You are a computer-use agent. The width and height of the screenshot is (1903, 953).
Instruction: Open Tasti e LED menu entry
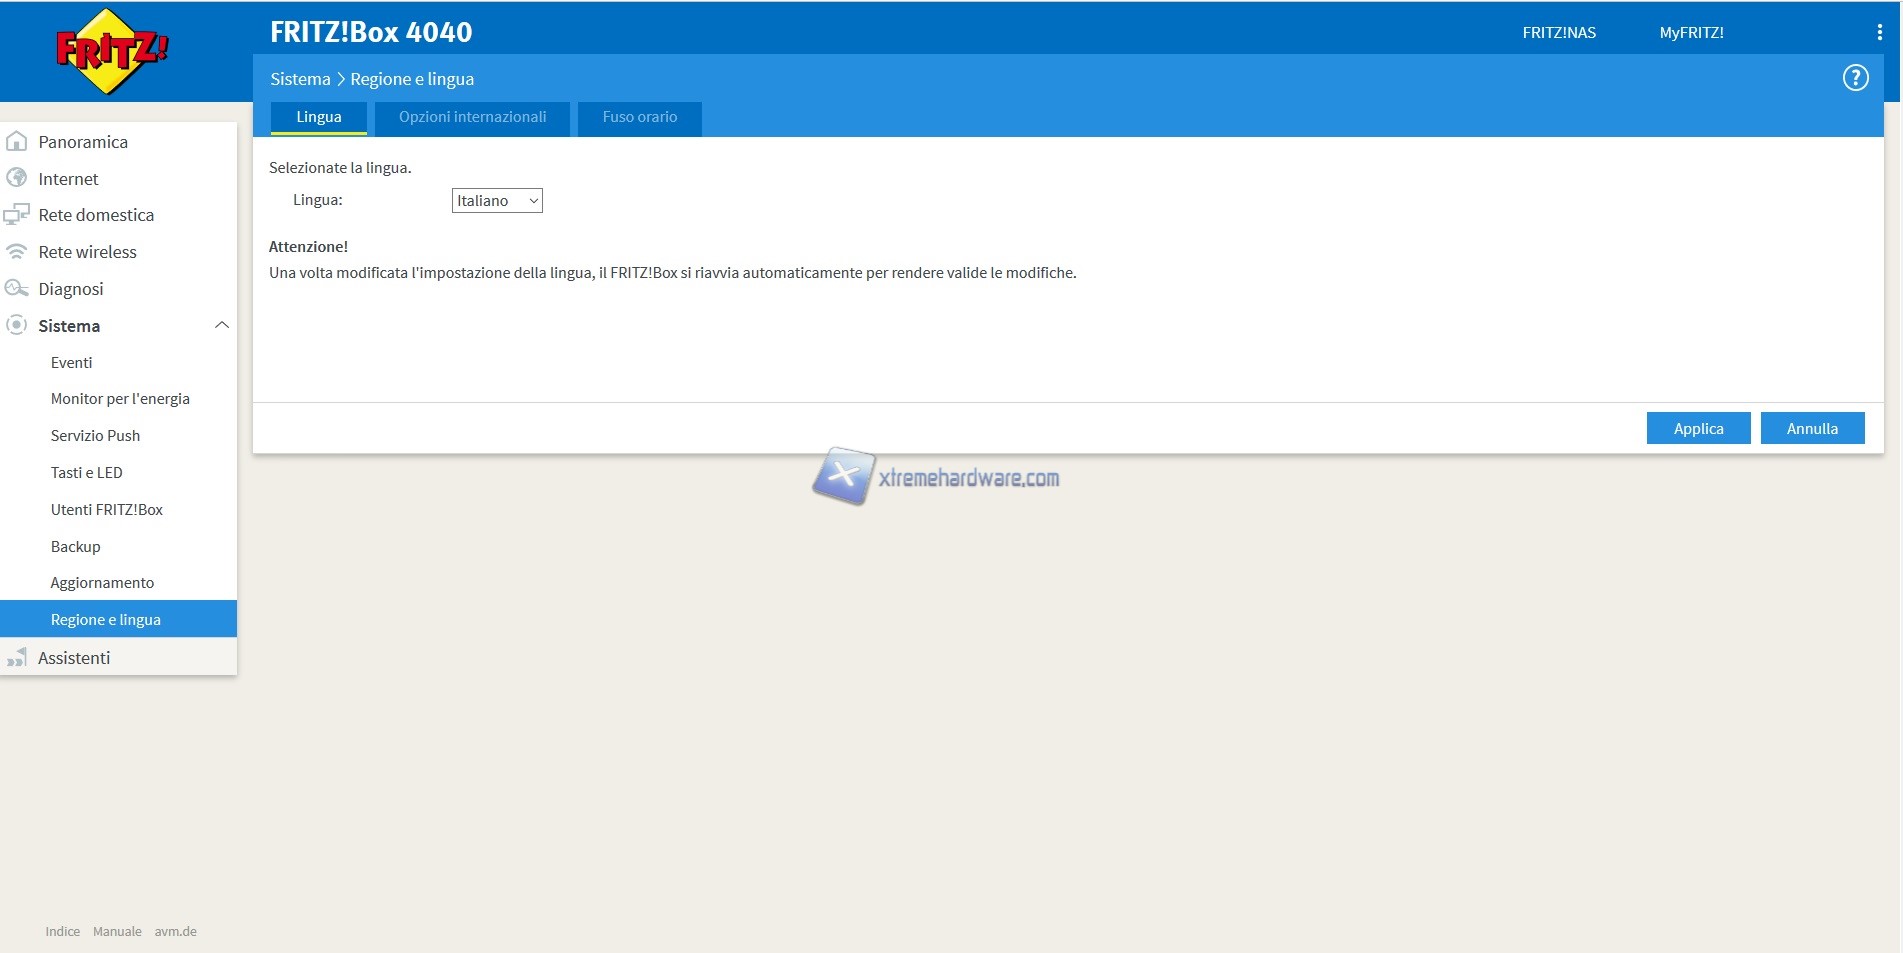click(x=86, y=473)
